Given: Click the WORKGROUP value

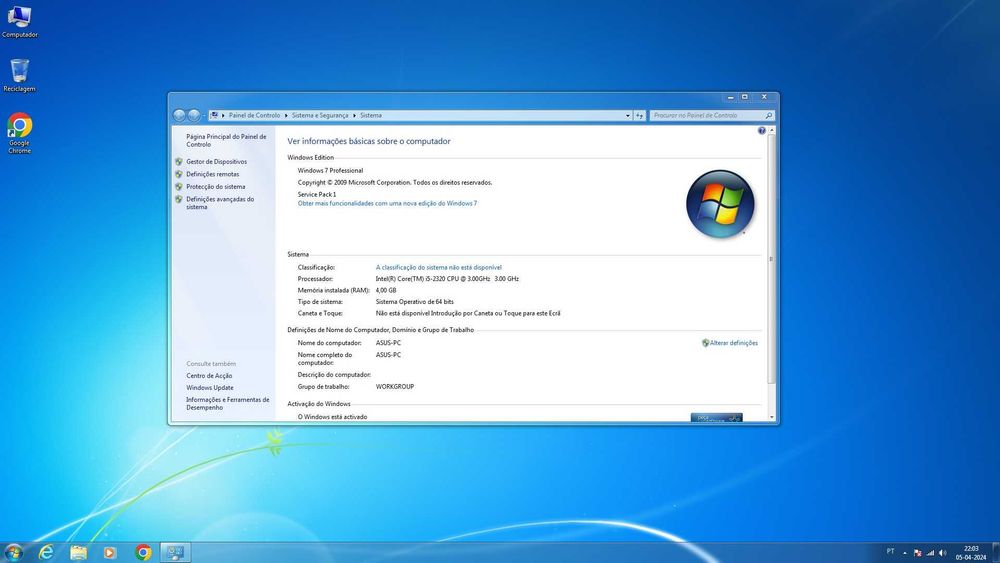Looking at the screenshot, I should (x=395, y=387).
